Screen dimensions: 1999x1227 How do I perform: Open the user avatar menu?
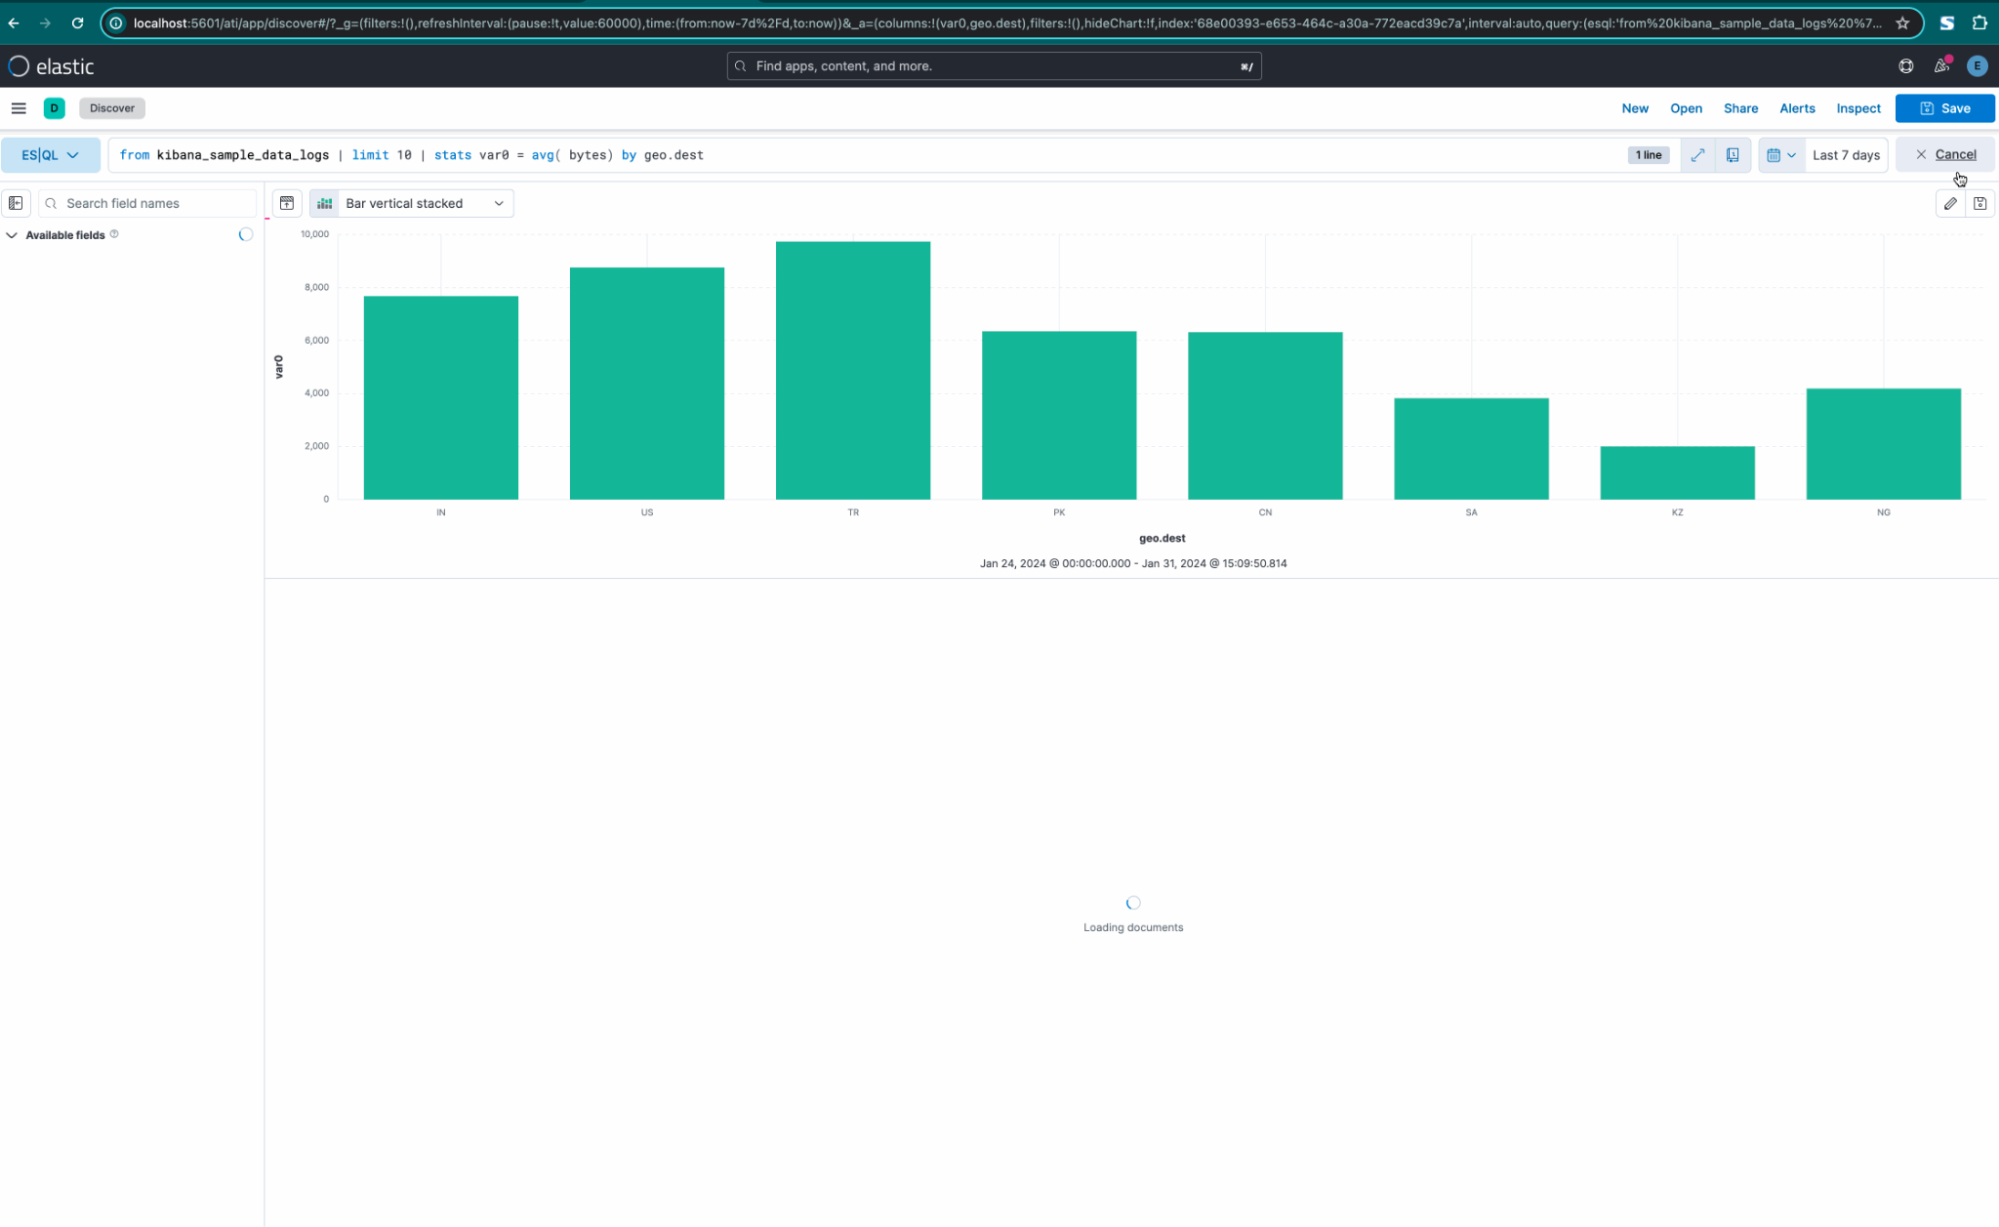(x=1976, y=66)
